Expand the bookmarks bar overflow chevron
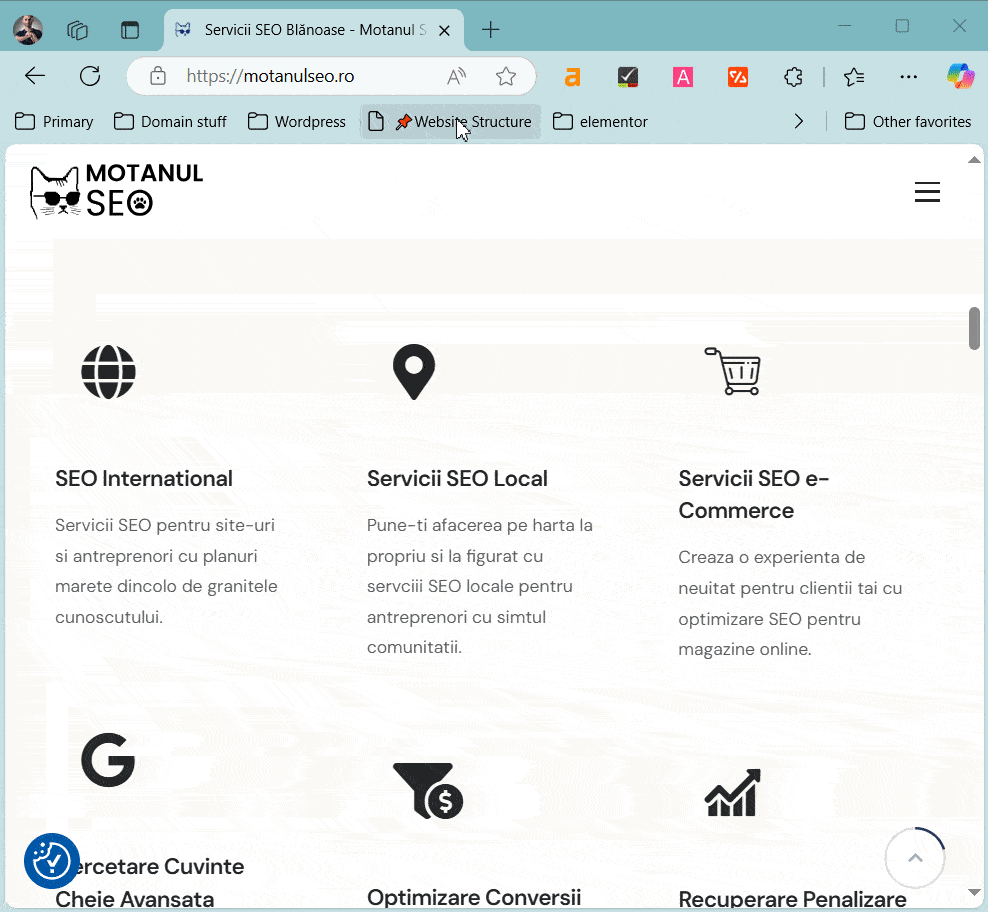 (x=798, y=121)
